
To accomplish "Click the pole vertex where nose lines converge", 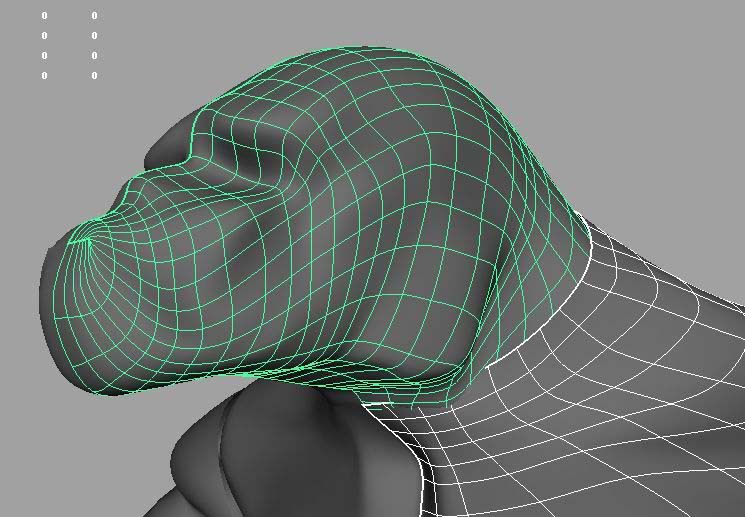I will [x=88, y=240].
